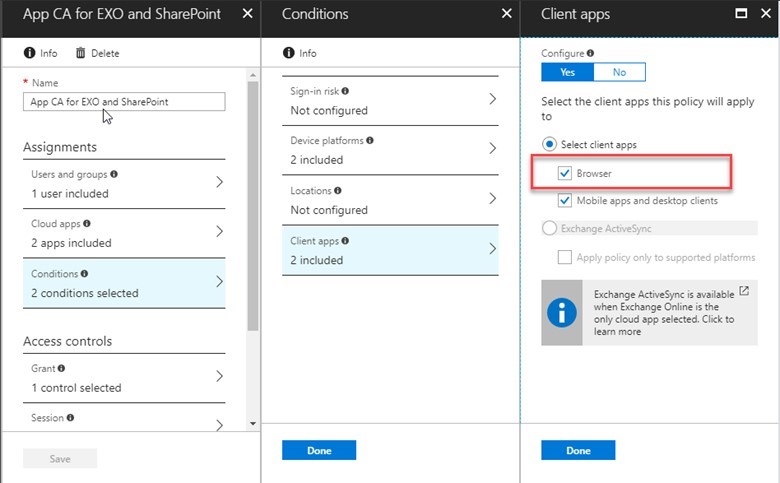The image size is (780, 483).
Task: Click Done in the Conditions blade
Action: pyautogui.click(x=319, y=450)
